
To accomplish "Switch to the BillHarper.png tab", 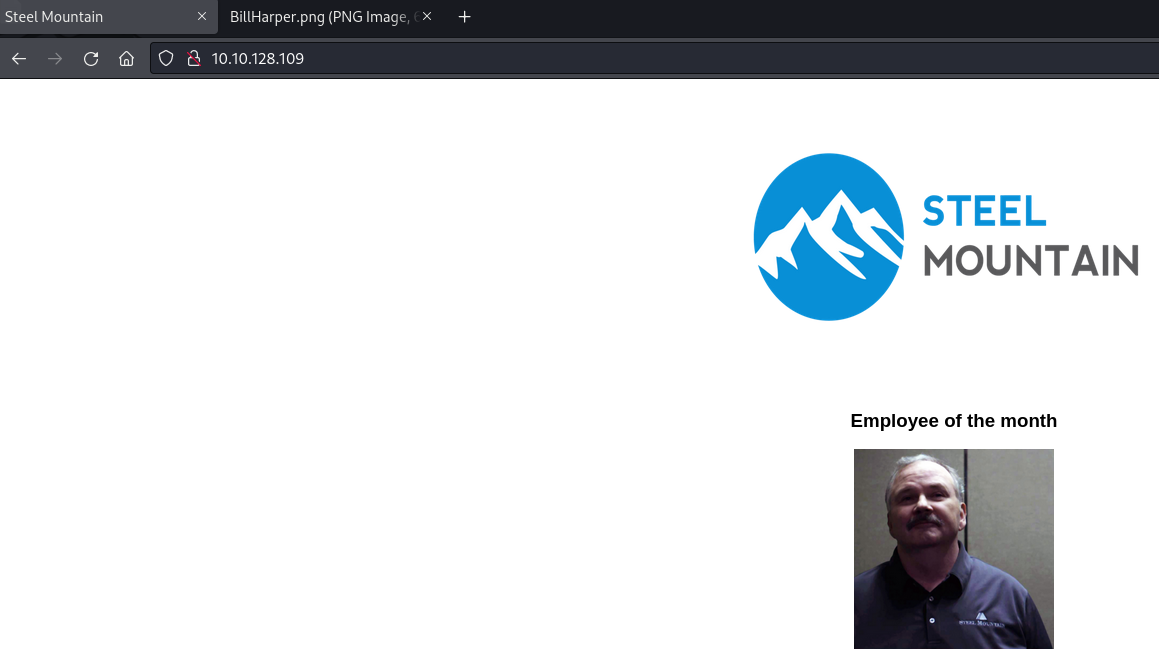I will 331,16.
